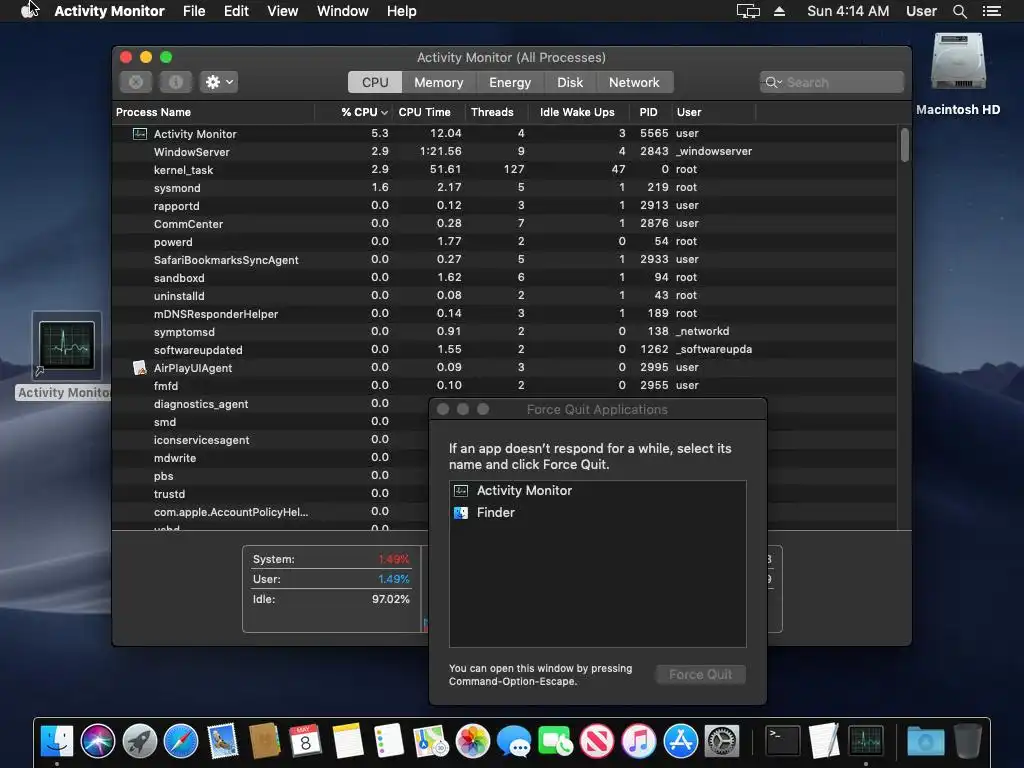Select Activity Monitor desktop shortcut icon

67,346
